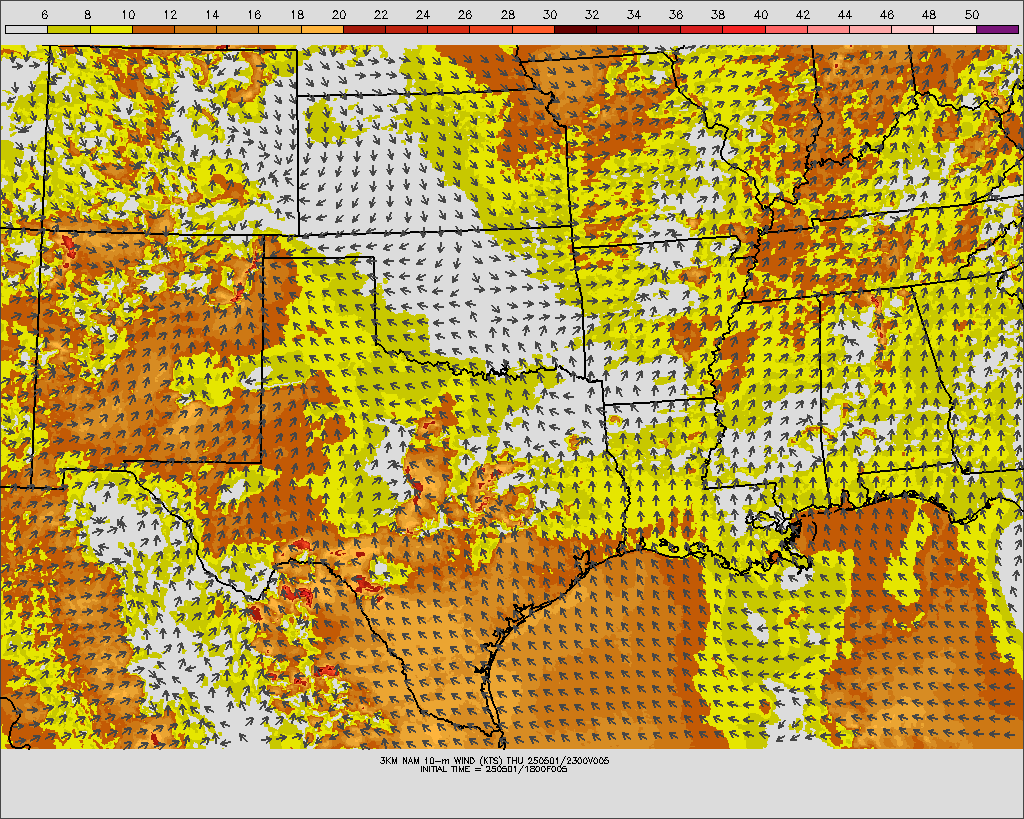Select the legend label "26"
The width and height of the screenshot is (1024, 819).
[x=465, y=15]
